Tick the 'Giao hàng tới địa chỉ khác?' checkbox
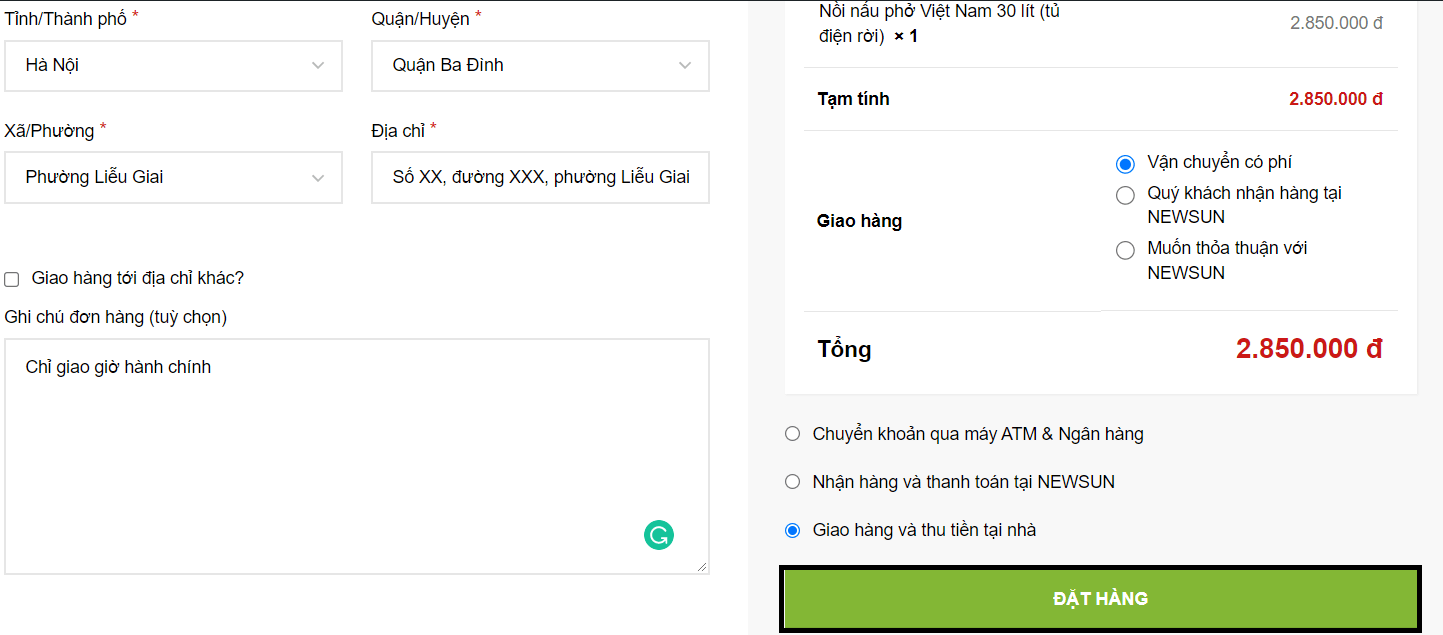Screen dimensions: 1443x635 point(12,279)
